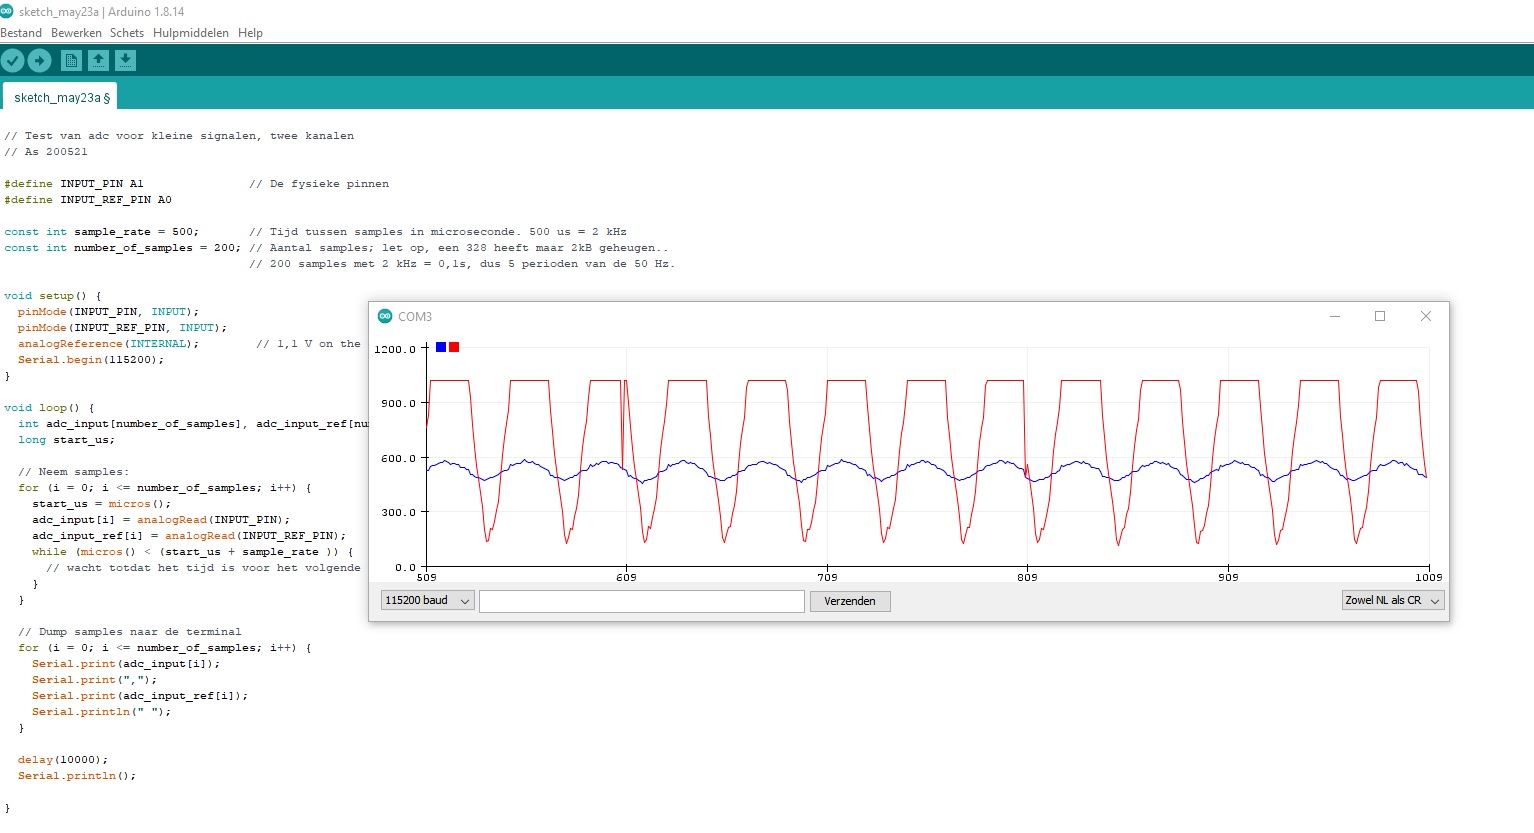Click the Arduino logo in COM3 title bar
1534x833 pixels.
coord(385,316)
